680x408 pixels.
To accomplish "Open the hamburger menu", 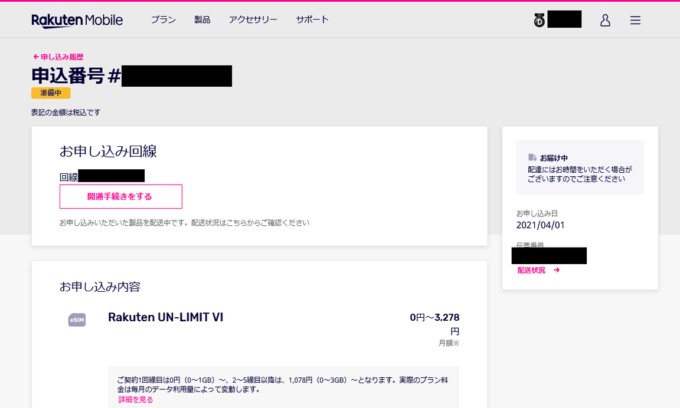I will pyautogui.click(x=635, y=20).
